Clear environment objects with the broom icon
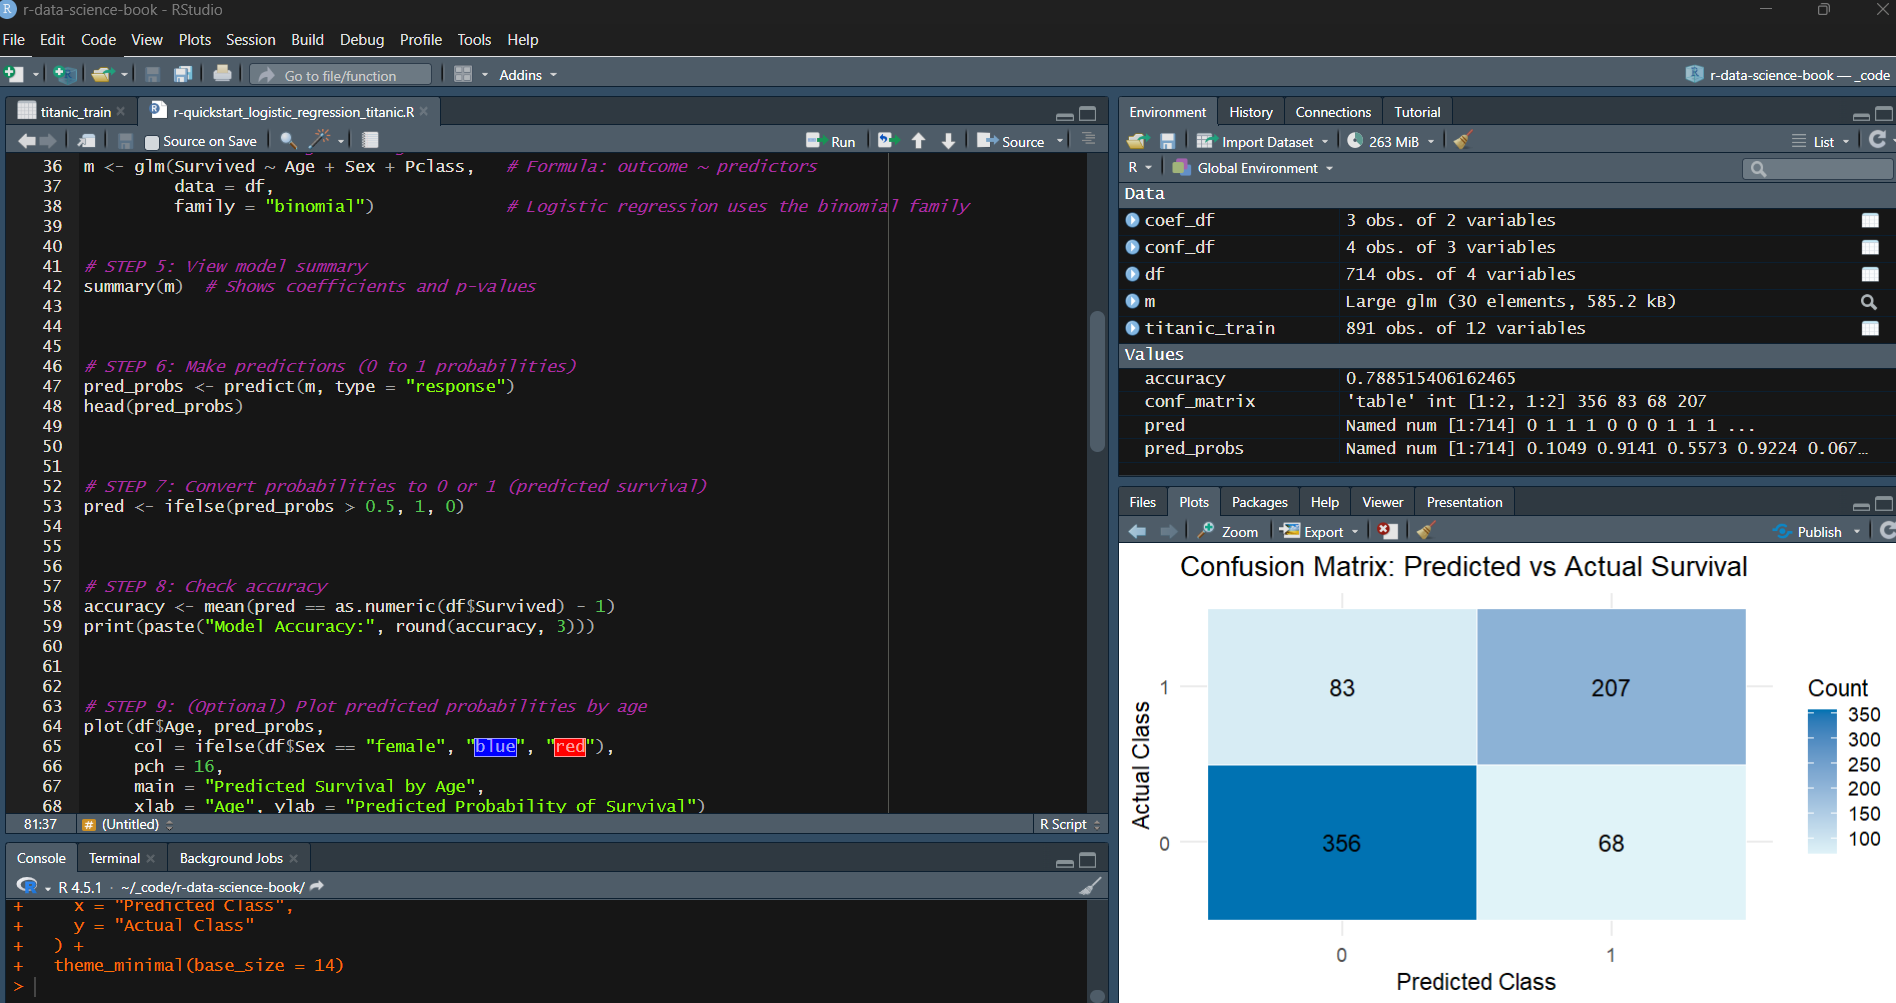 [1462, 141]
